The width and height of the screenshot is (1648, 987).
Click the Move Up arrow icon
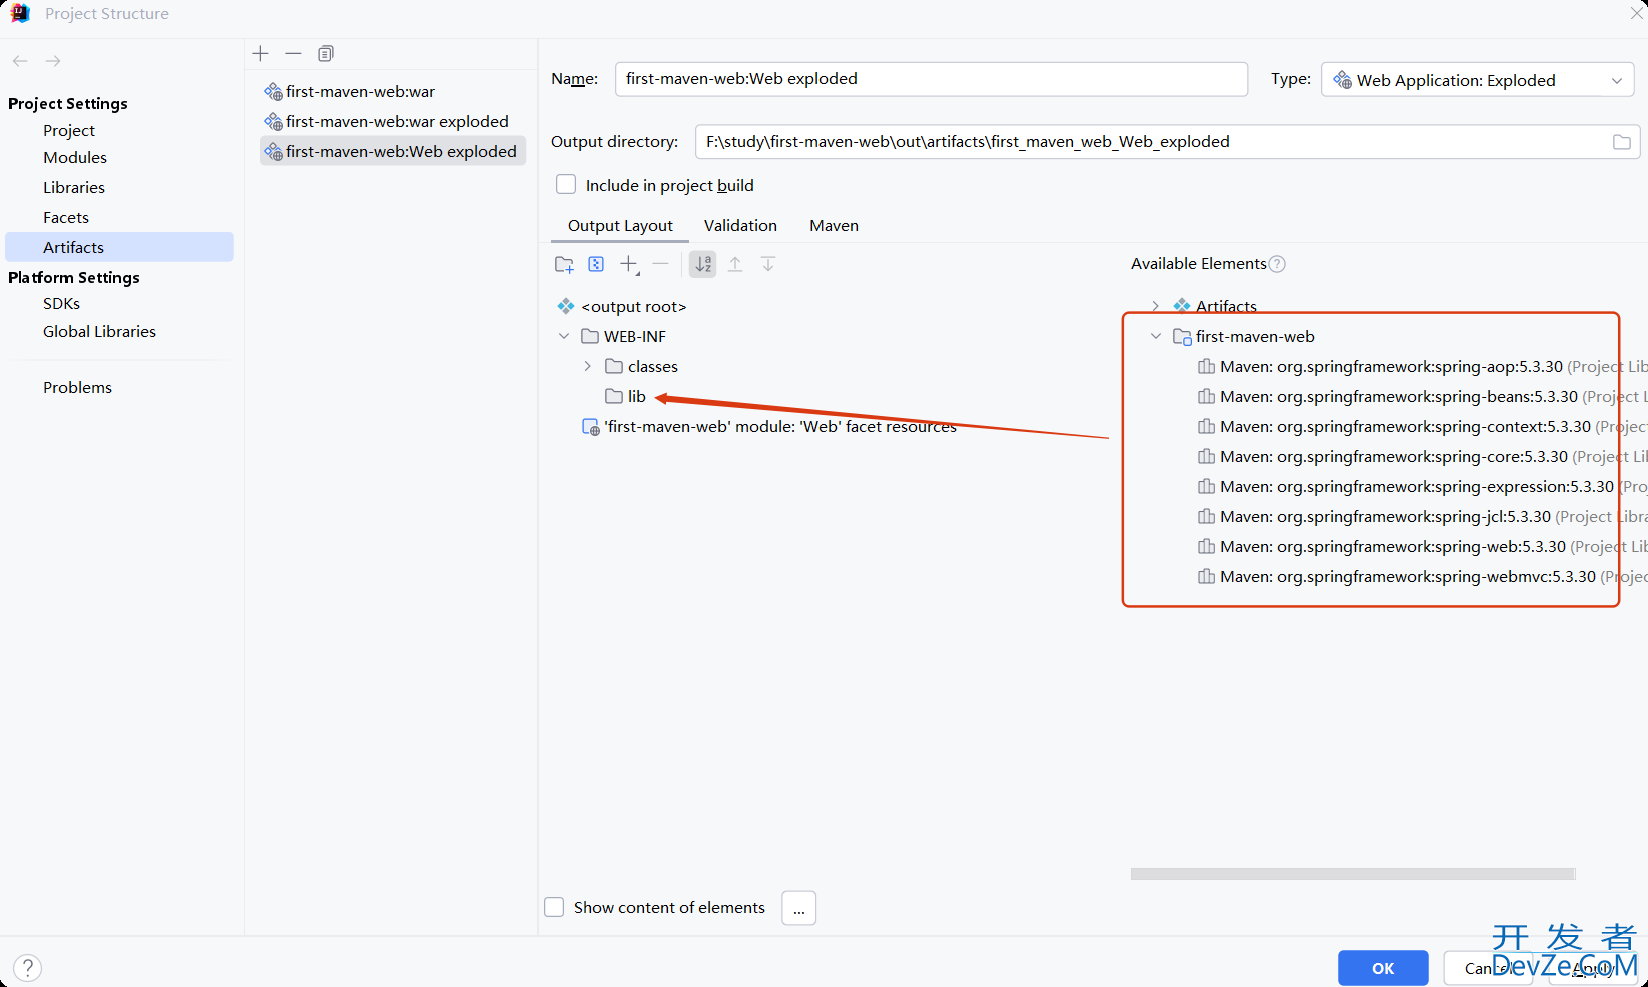coord(735,264)
